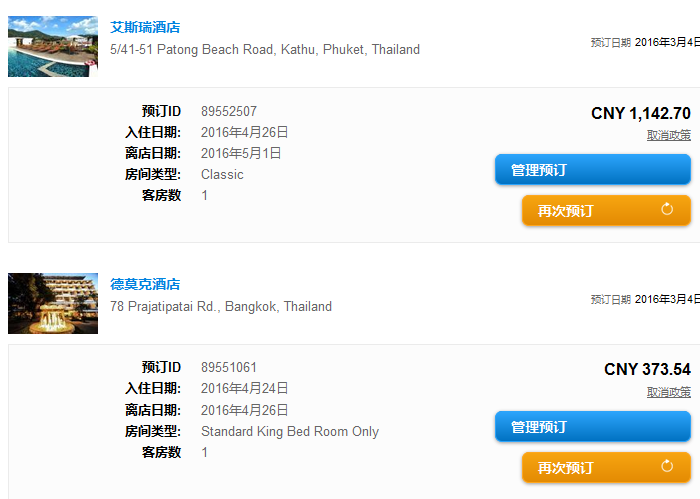
Task: Click 再次预订 for the Classic room booking
Action: click(x=606, y=210)
